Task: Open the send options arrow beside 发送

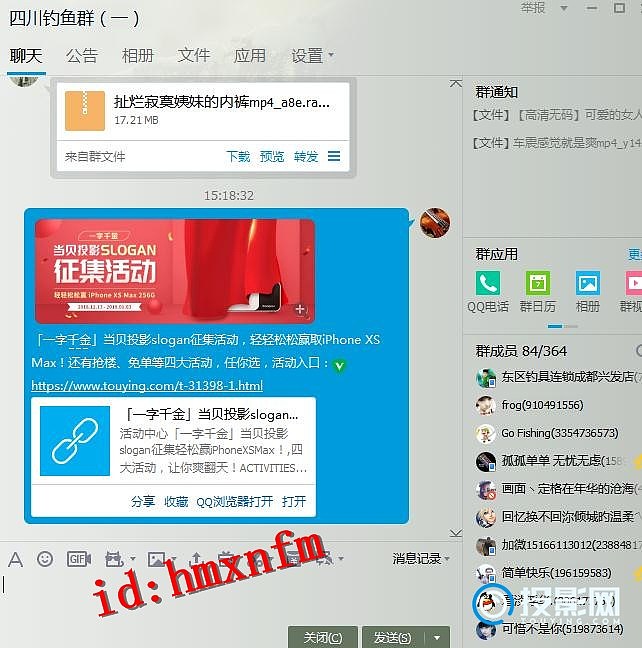Action: click(437, 638)
